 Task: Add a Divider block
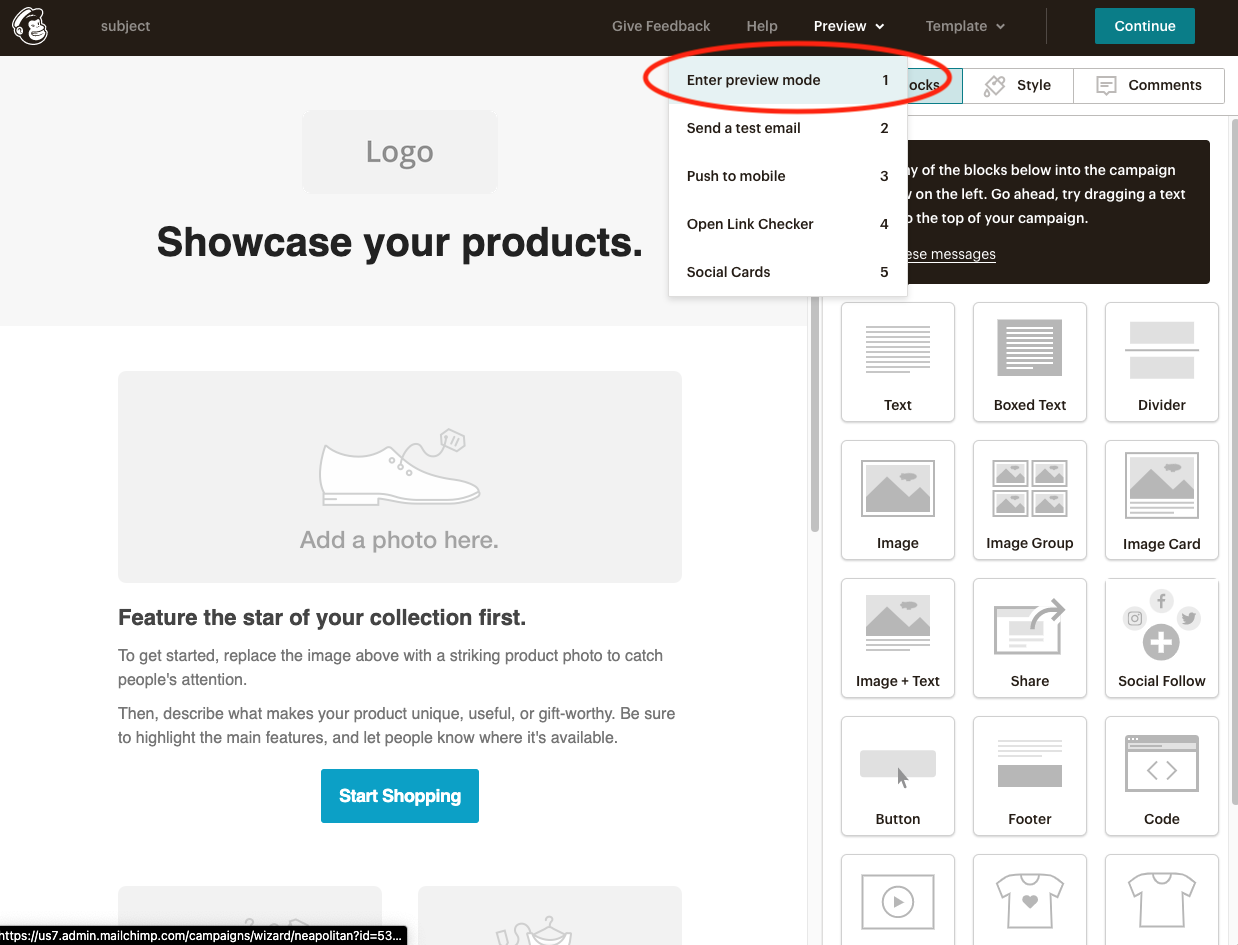tap(1162, 362)
